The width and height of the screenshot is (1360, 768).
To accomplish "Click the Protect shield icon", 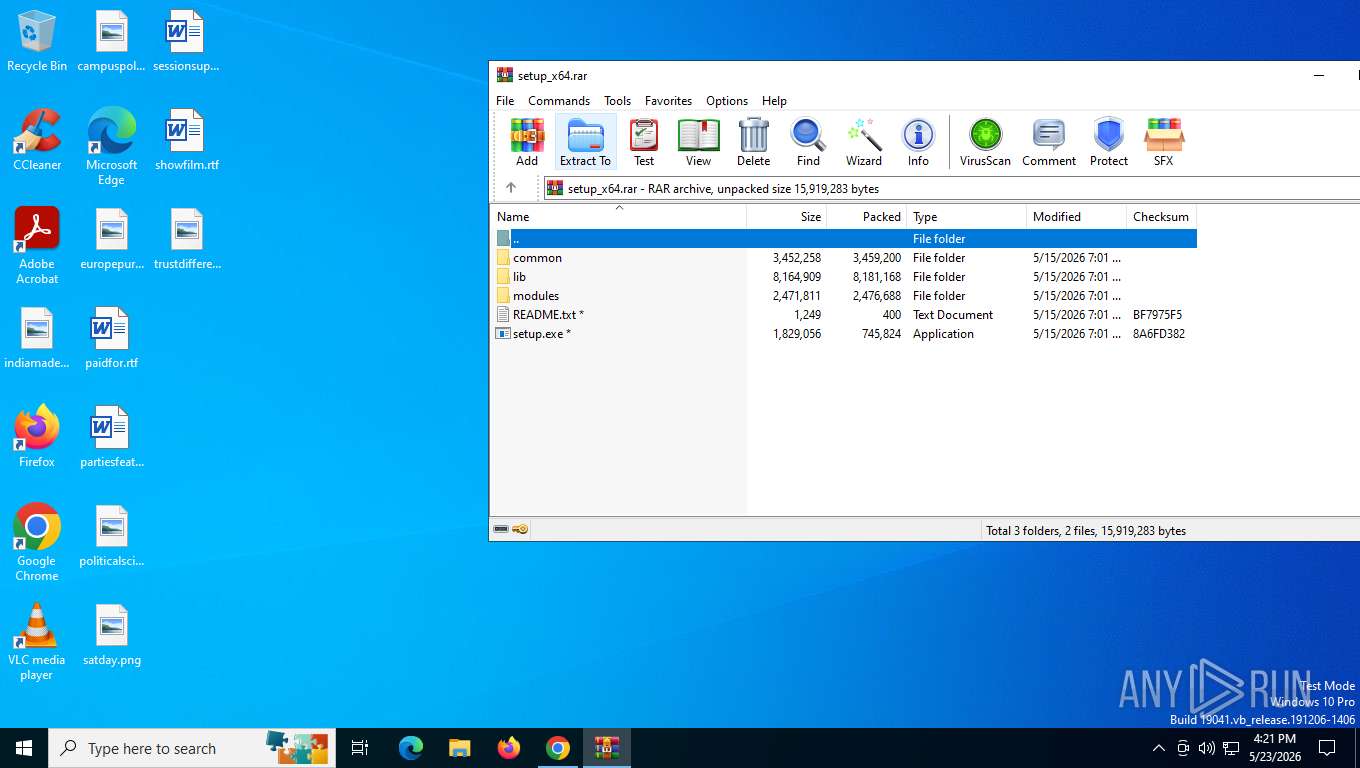I will coord(1109,142).
